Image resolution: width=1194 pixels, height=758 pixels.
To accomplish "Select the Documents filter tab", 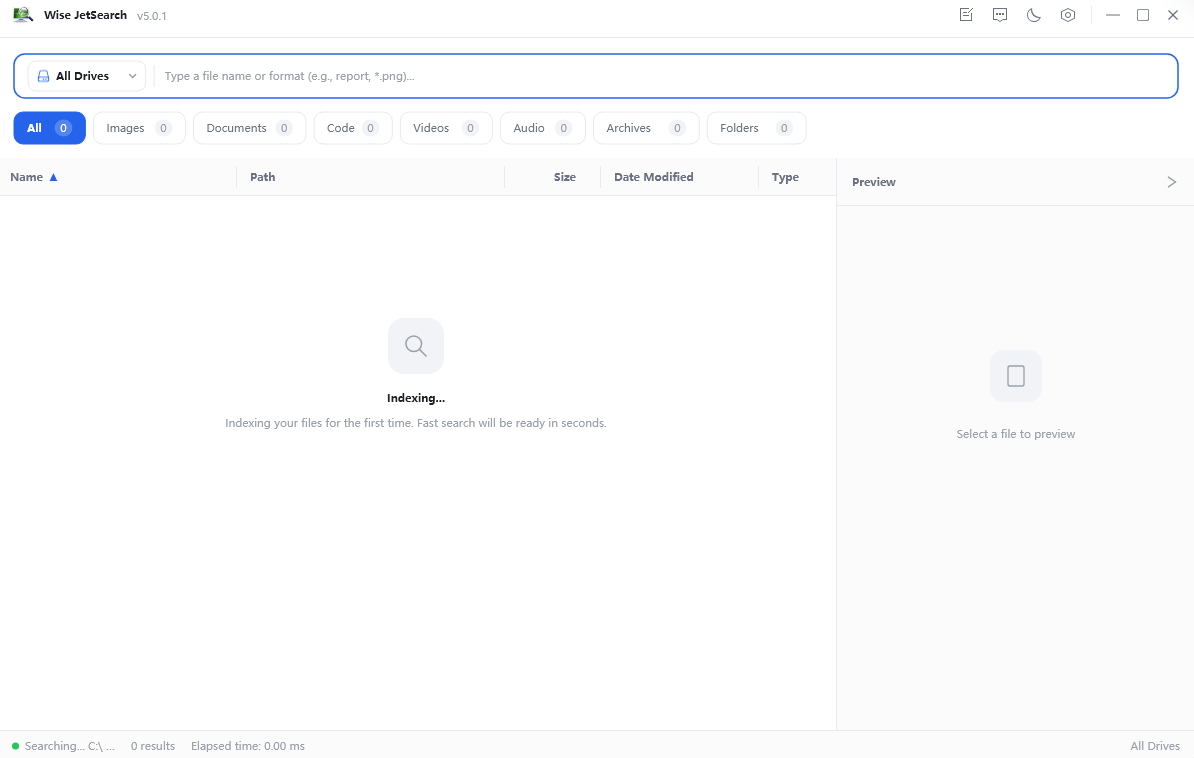I will tap(250, 128).
